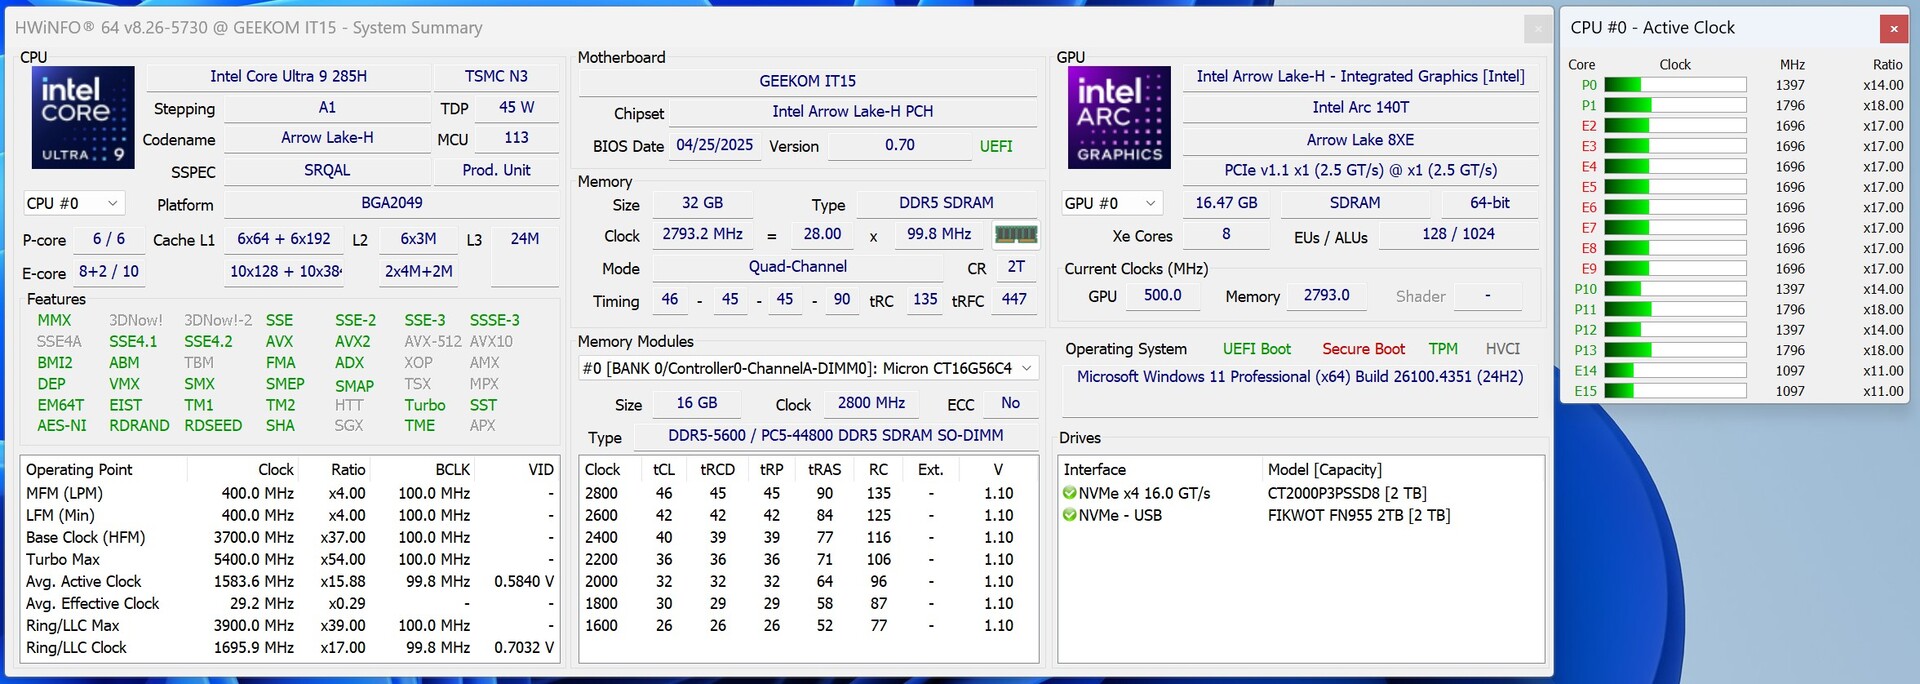Click the Intel Arc 140T GPU name
The width and height of the screenshot is (1920, 684).
click(x=1361, y=107)
